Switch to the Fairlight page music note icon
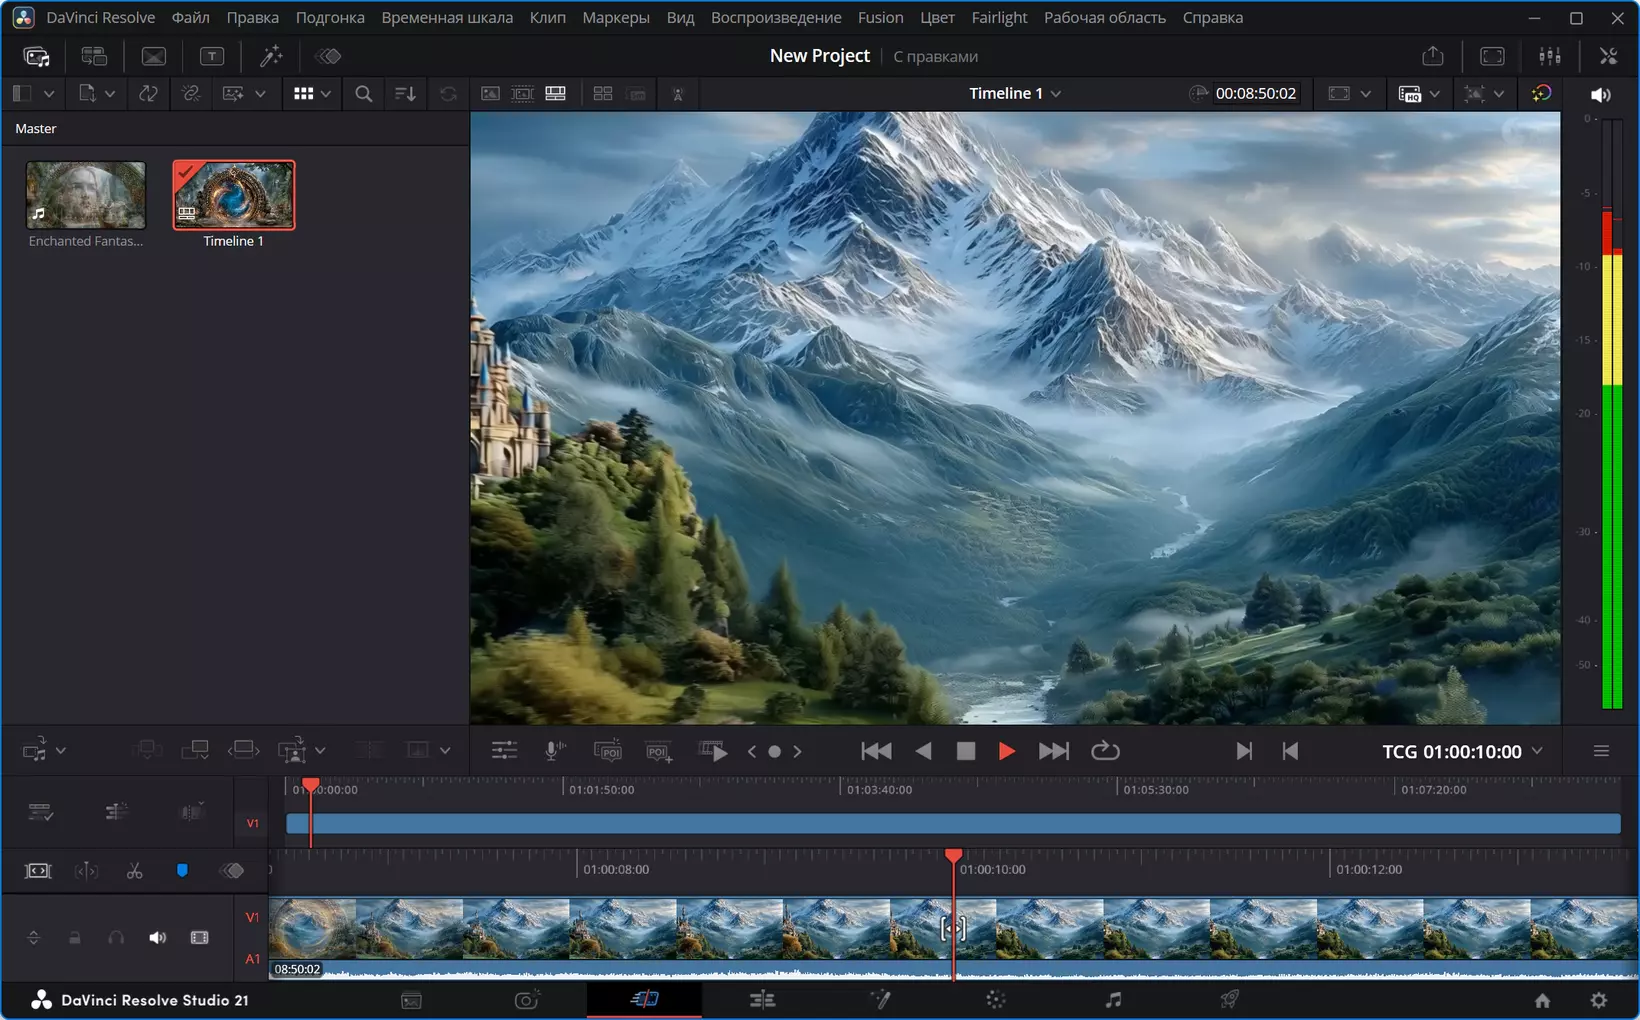1640x1020 pixels. click(1113, 999)
